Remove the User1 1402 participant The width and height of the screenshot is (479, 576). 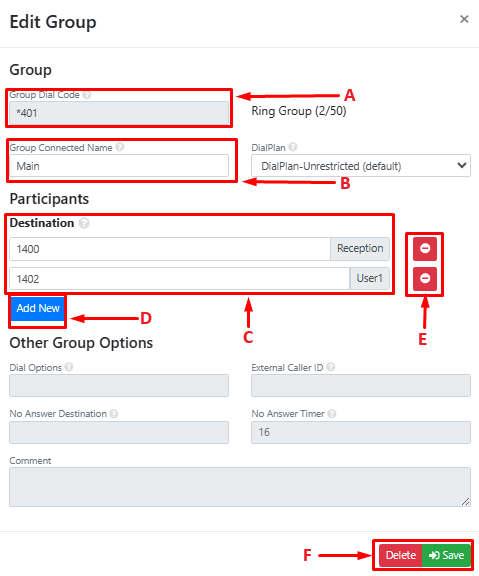[x=425, y=279]
